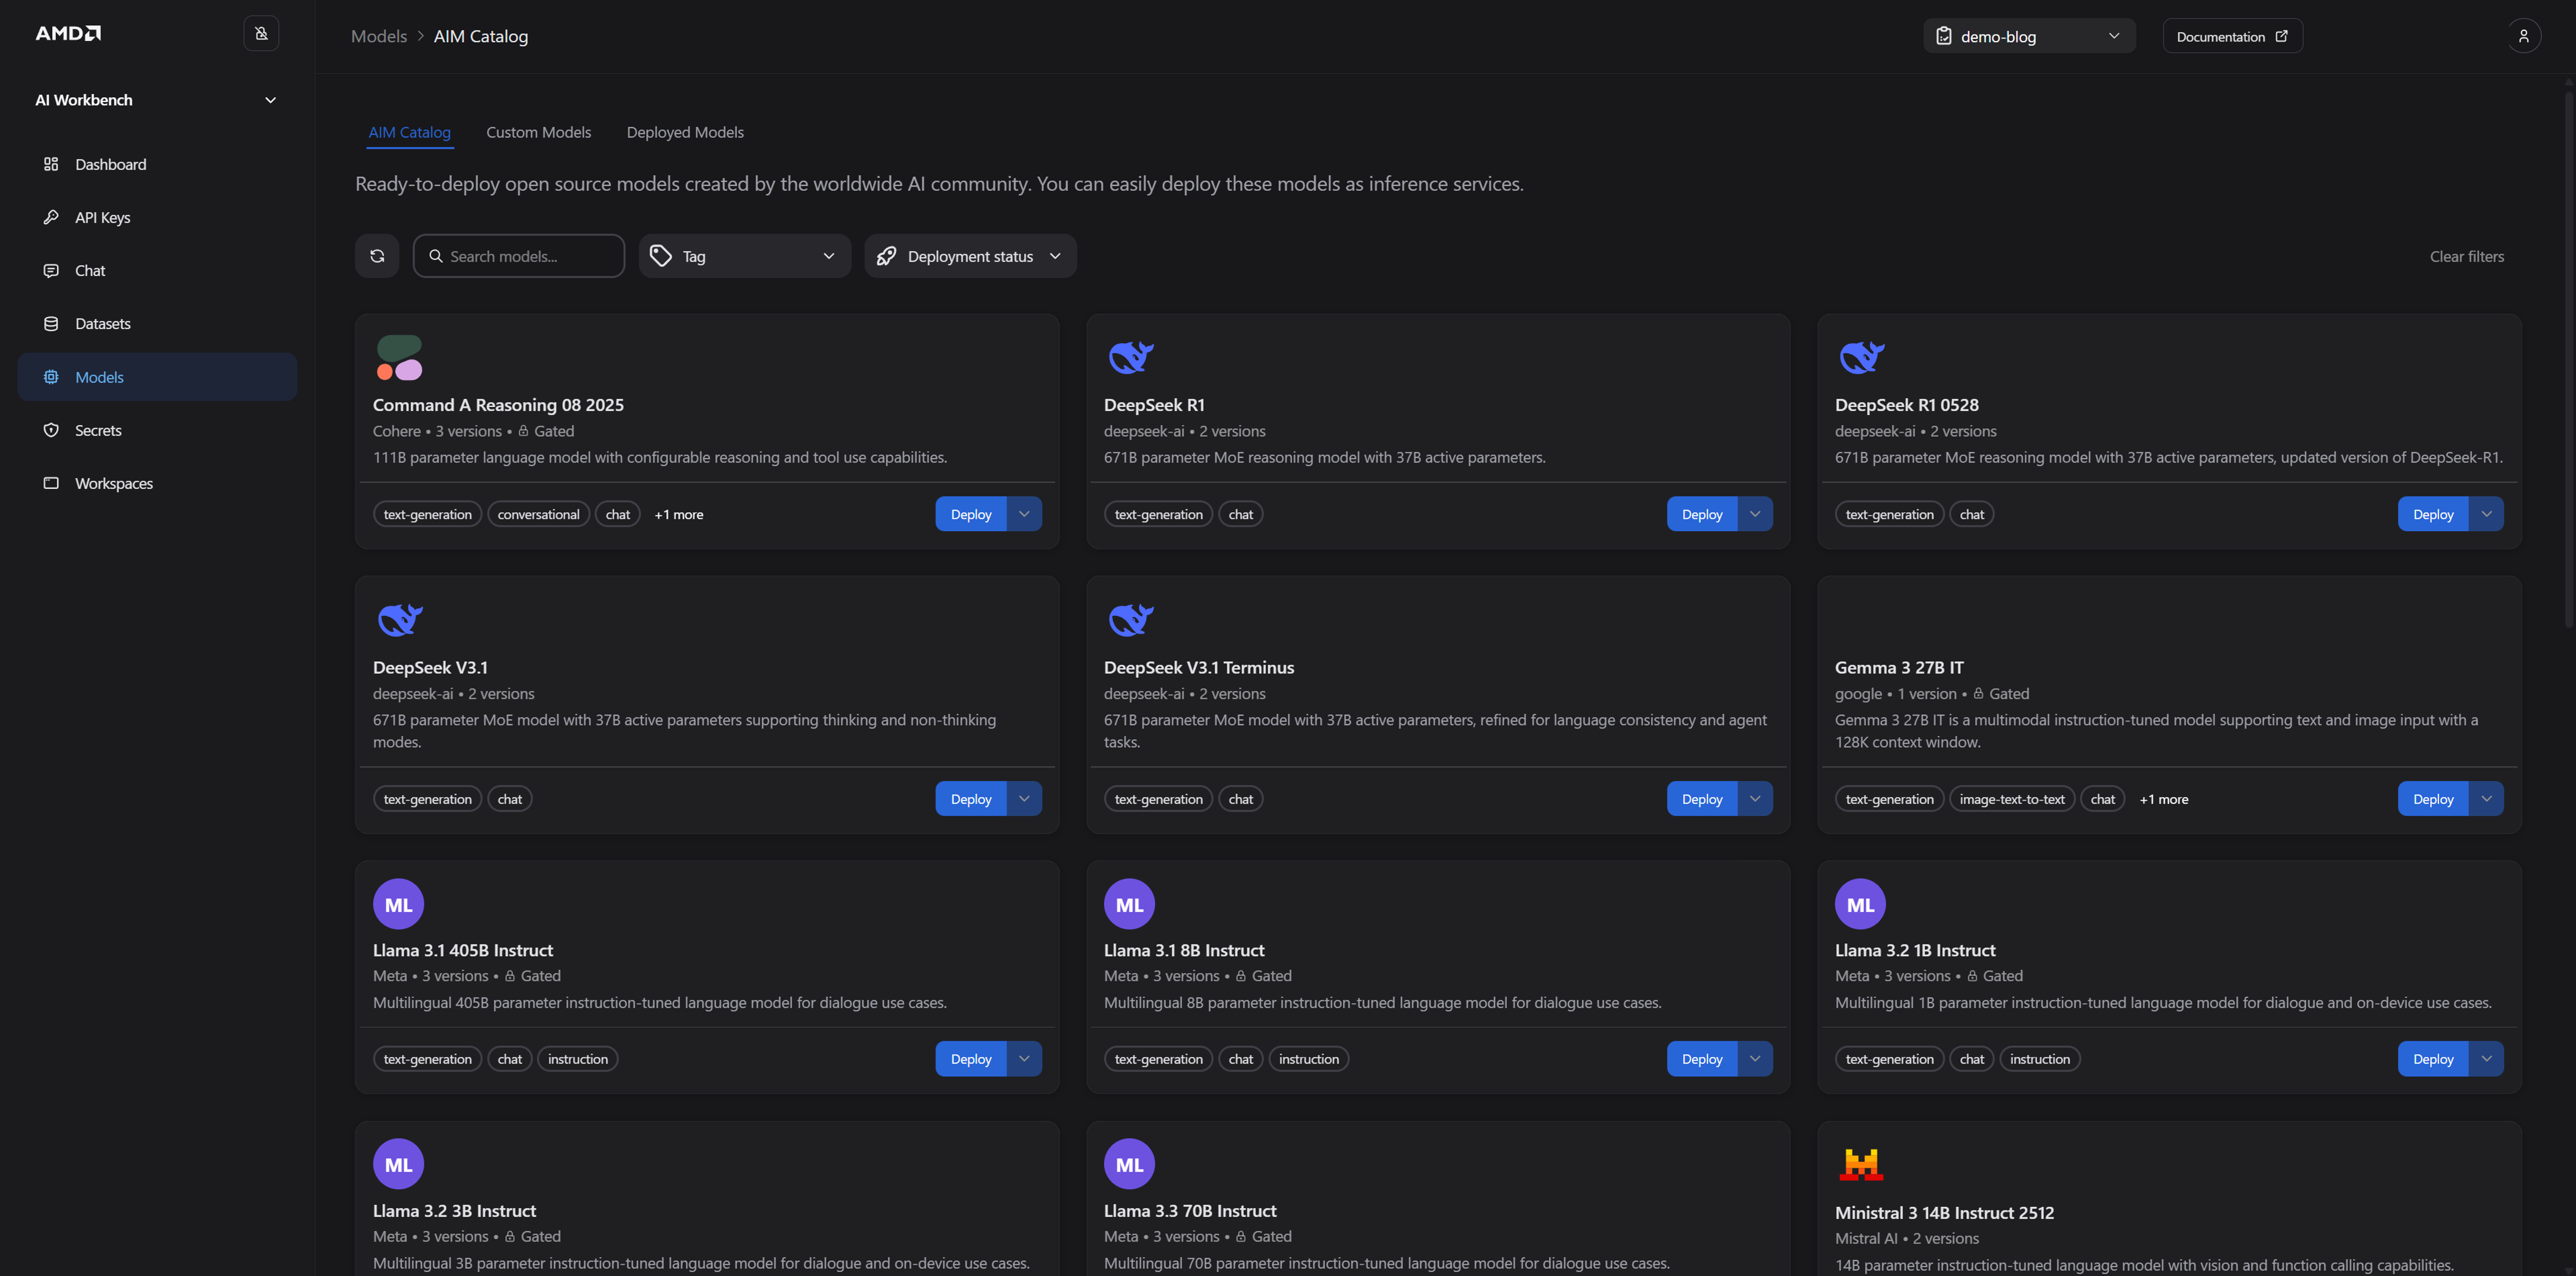
Task: Click the user profile icon
Action: point(2523,36)
